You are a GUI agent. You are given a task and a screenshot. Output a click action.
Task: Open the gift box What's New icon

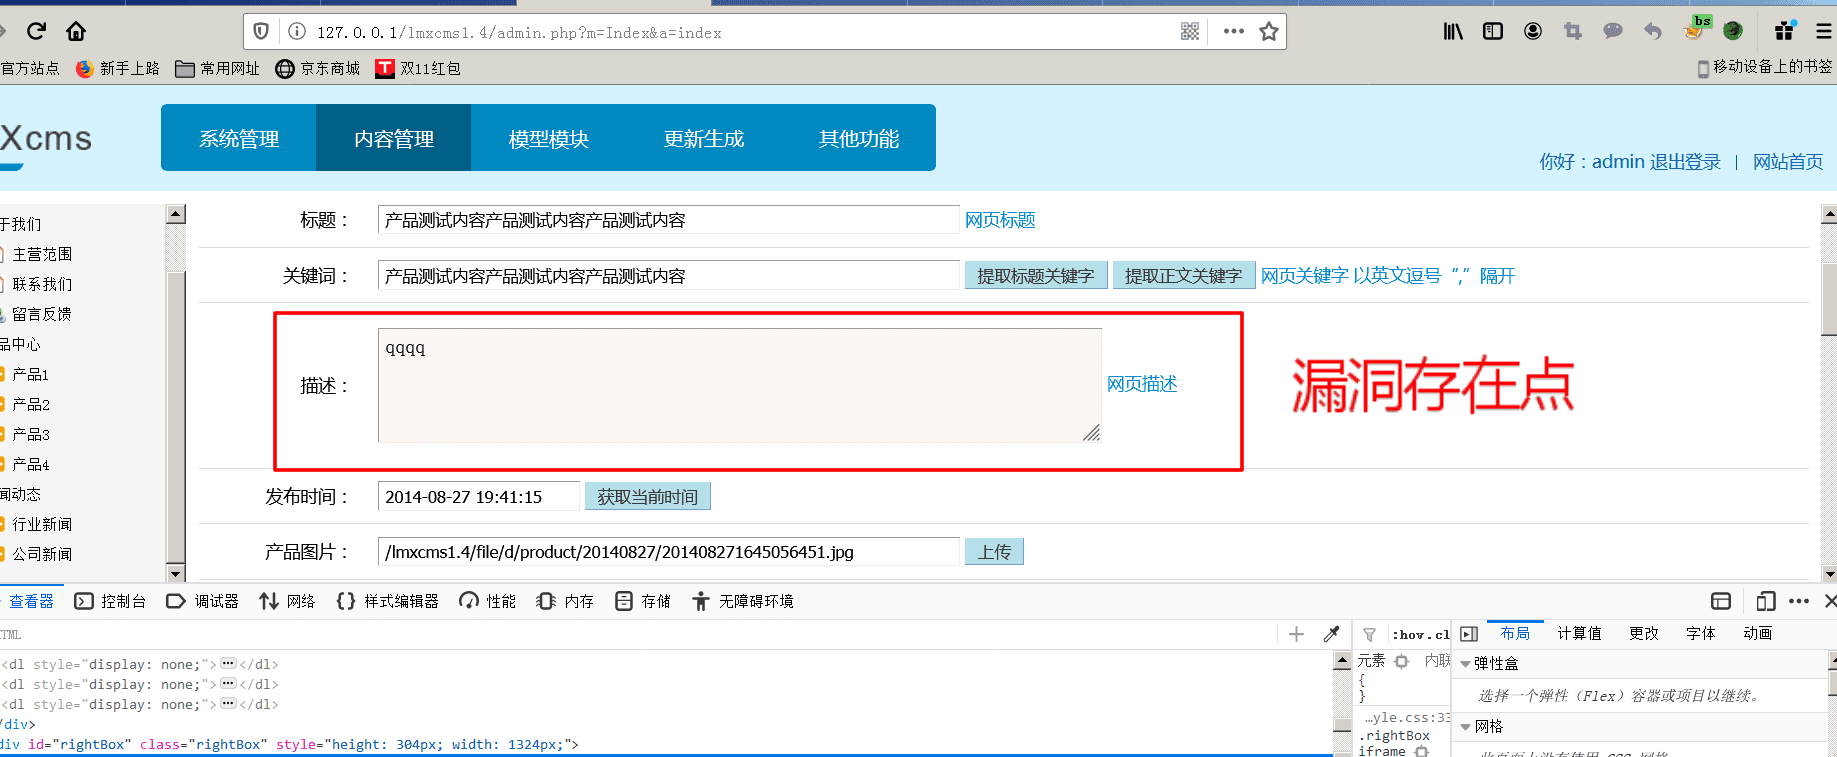coord(1785,31)
